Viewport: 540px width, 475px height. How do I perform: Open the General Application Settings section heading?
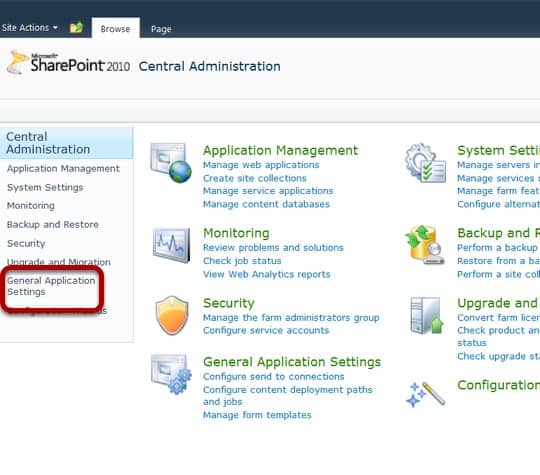tap(292, 362)
